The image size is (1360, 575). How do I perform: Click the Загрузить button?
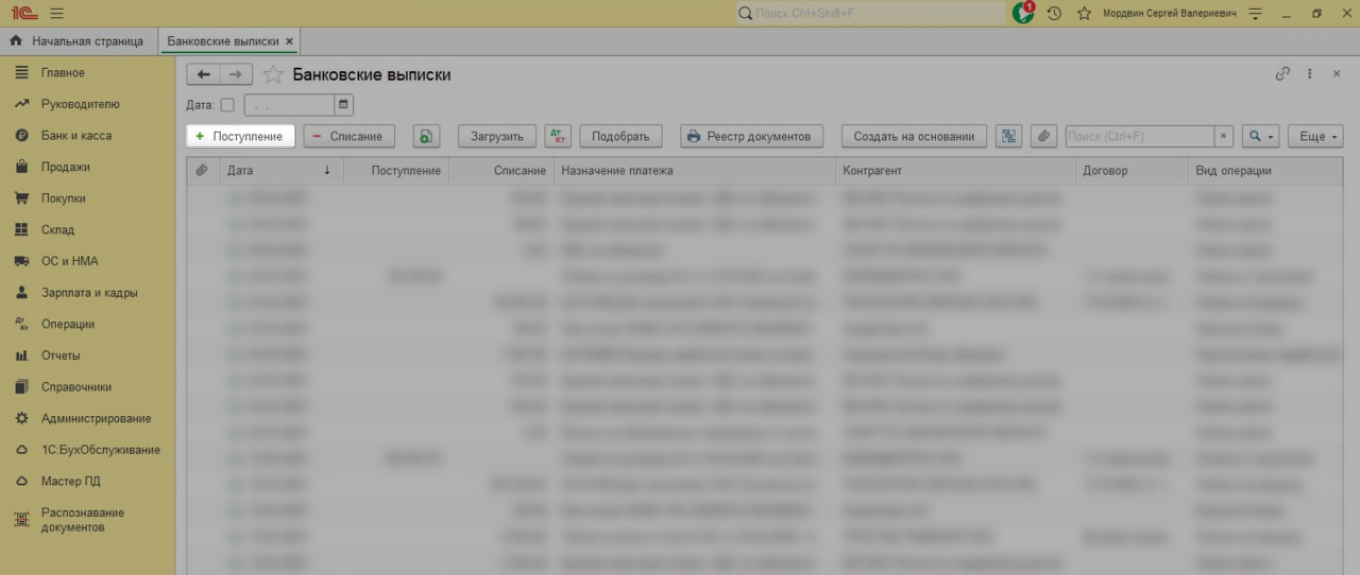(497, 136)
